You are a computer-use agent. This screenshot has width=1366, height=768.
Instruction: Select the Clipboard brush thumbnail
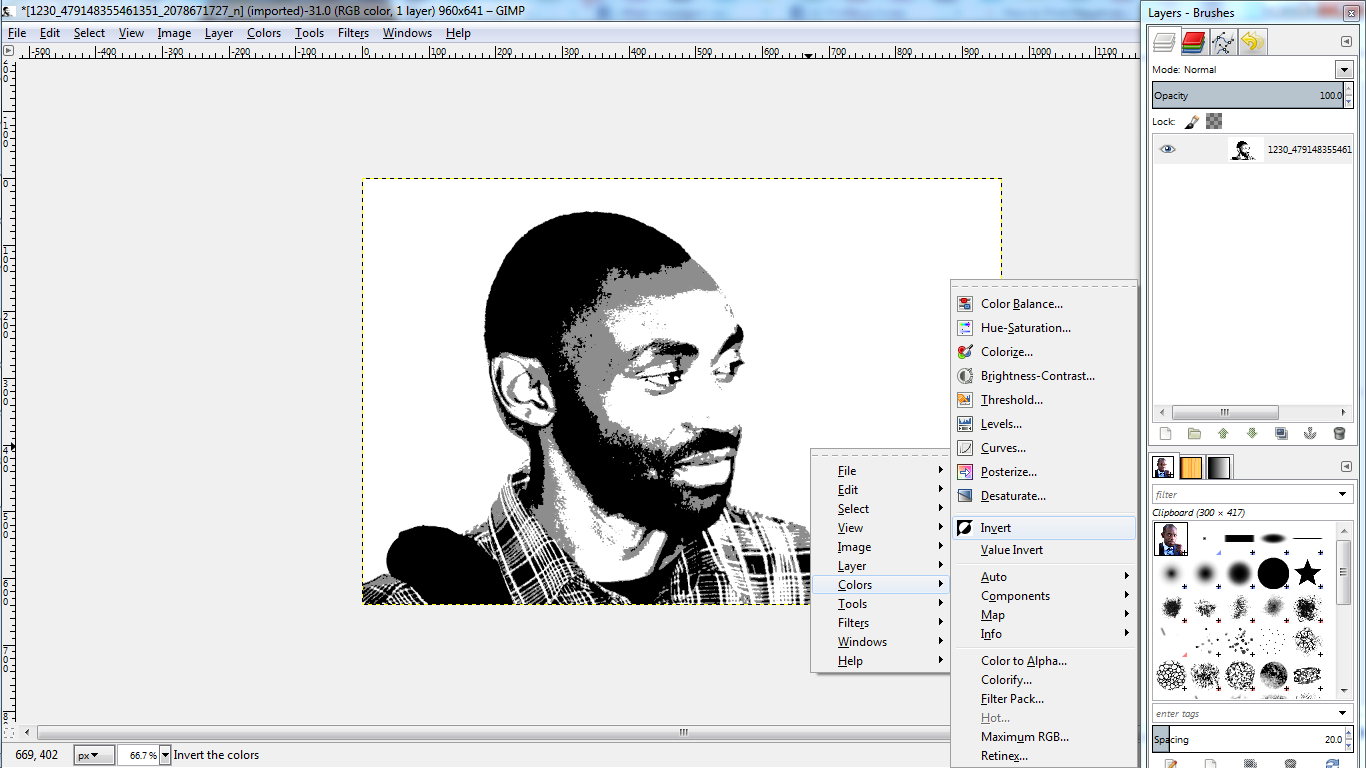coord(1171,540)
